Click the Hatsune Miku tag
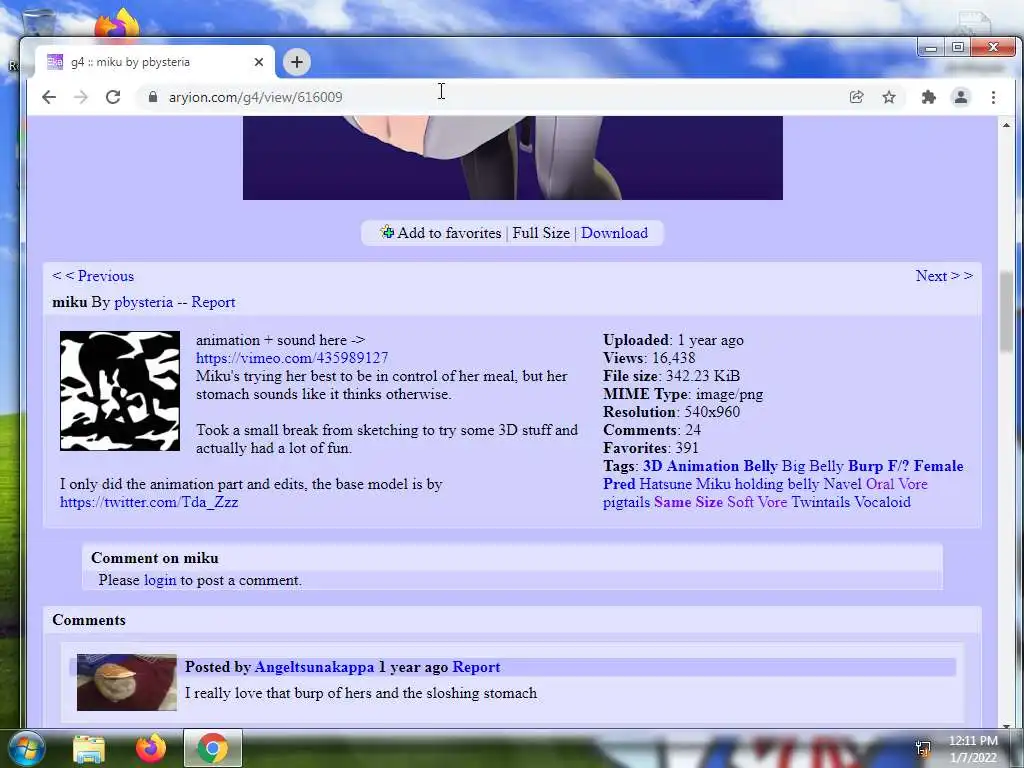Image resolution: width=1024 pixels, height=768 pixels. (685, 485)
